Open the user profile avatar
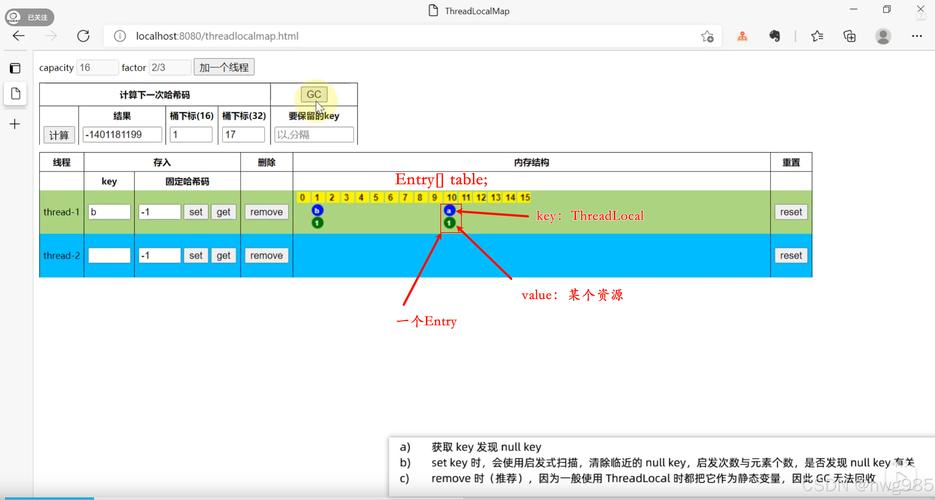The image size is (935, 500). [883, 36]
